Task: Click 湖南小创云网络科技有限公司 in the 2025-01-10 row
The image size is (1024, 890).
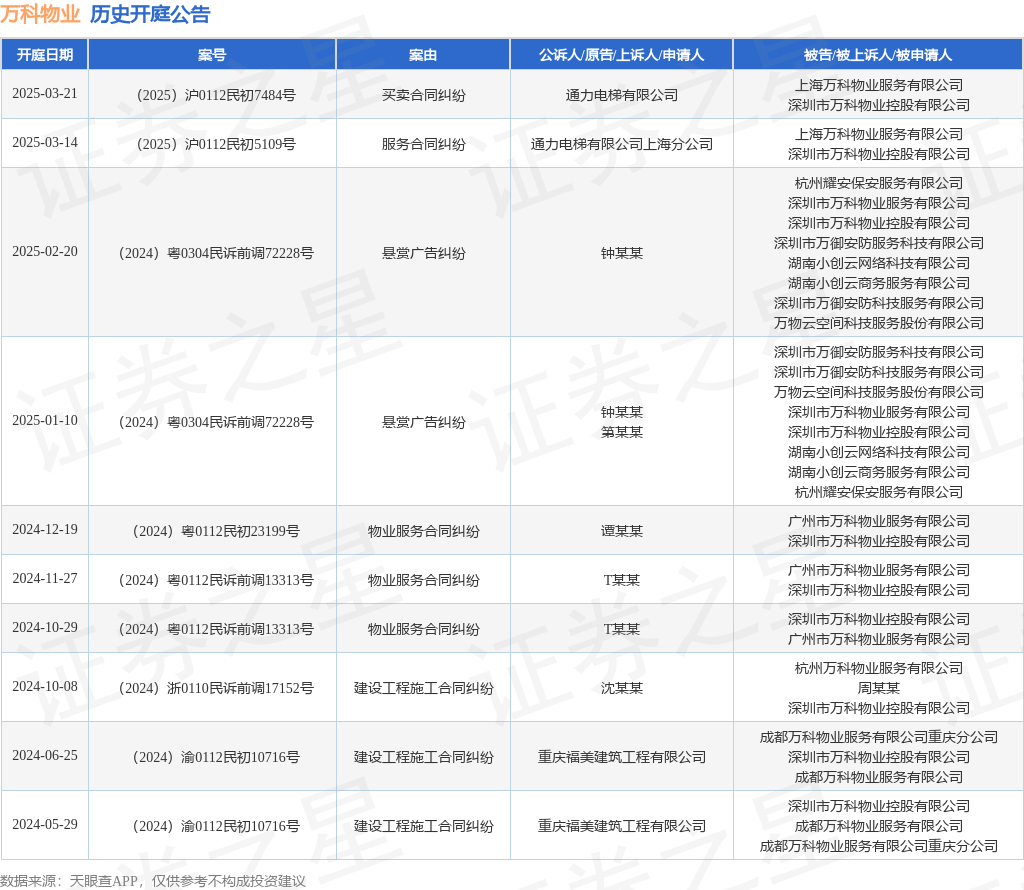Action: click(878, 453)
